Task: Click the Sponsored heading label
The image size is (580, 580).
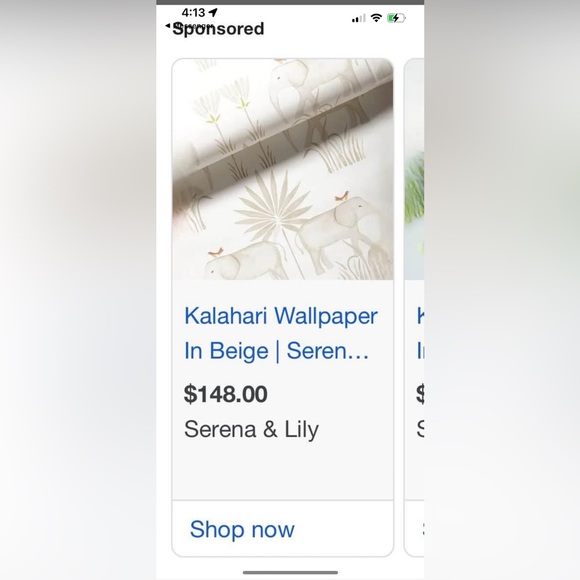Action: tap(218, 29)
